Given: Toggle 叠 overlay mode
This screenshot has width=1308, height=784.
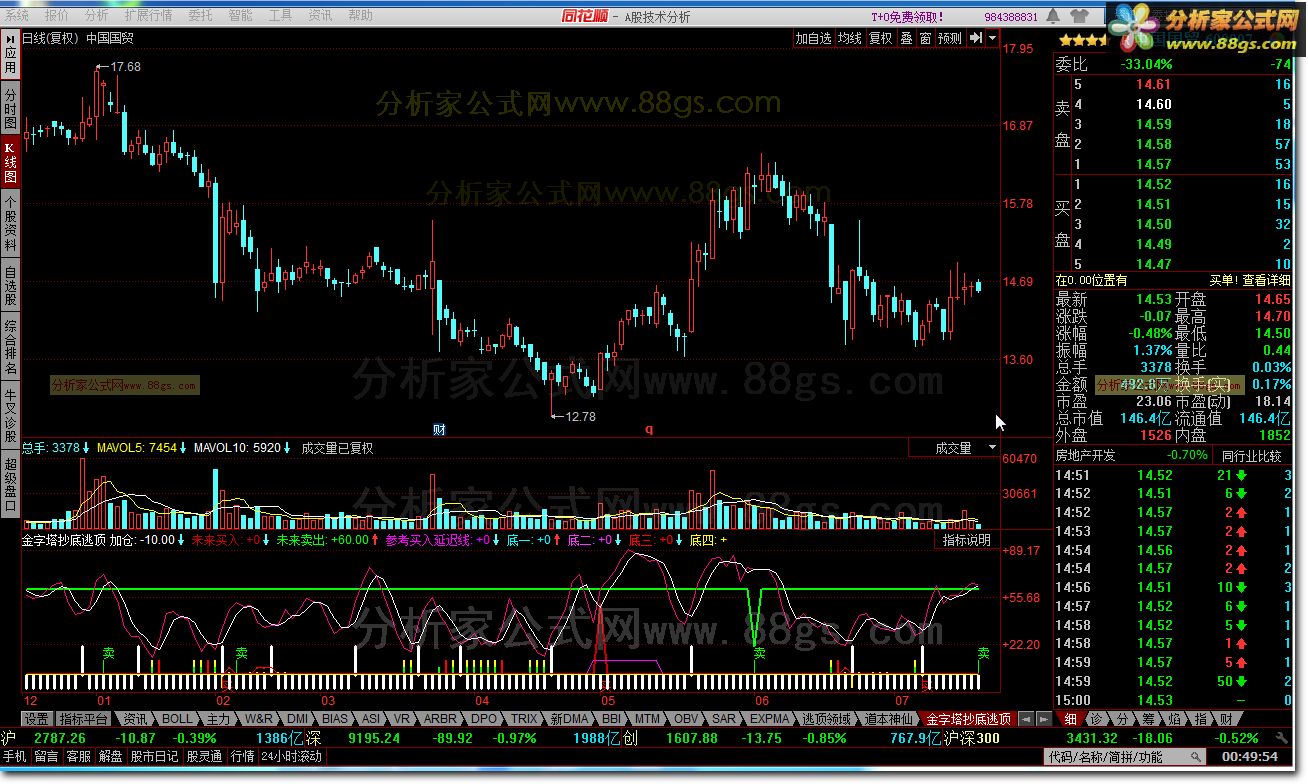Looking at the screenshot, I should click(x=906, y=38).
